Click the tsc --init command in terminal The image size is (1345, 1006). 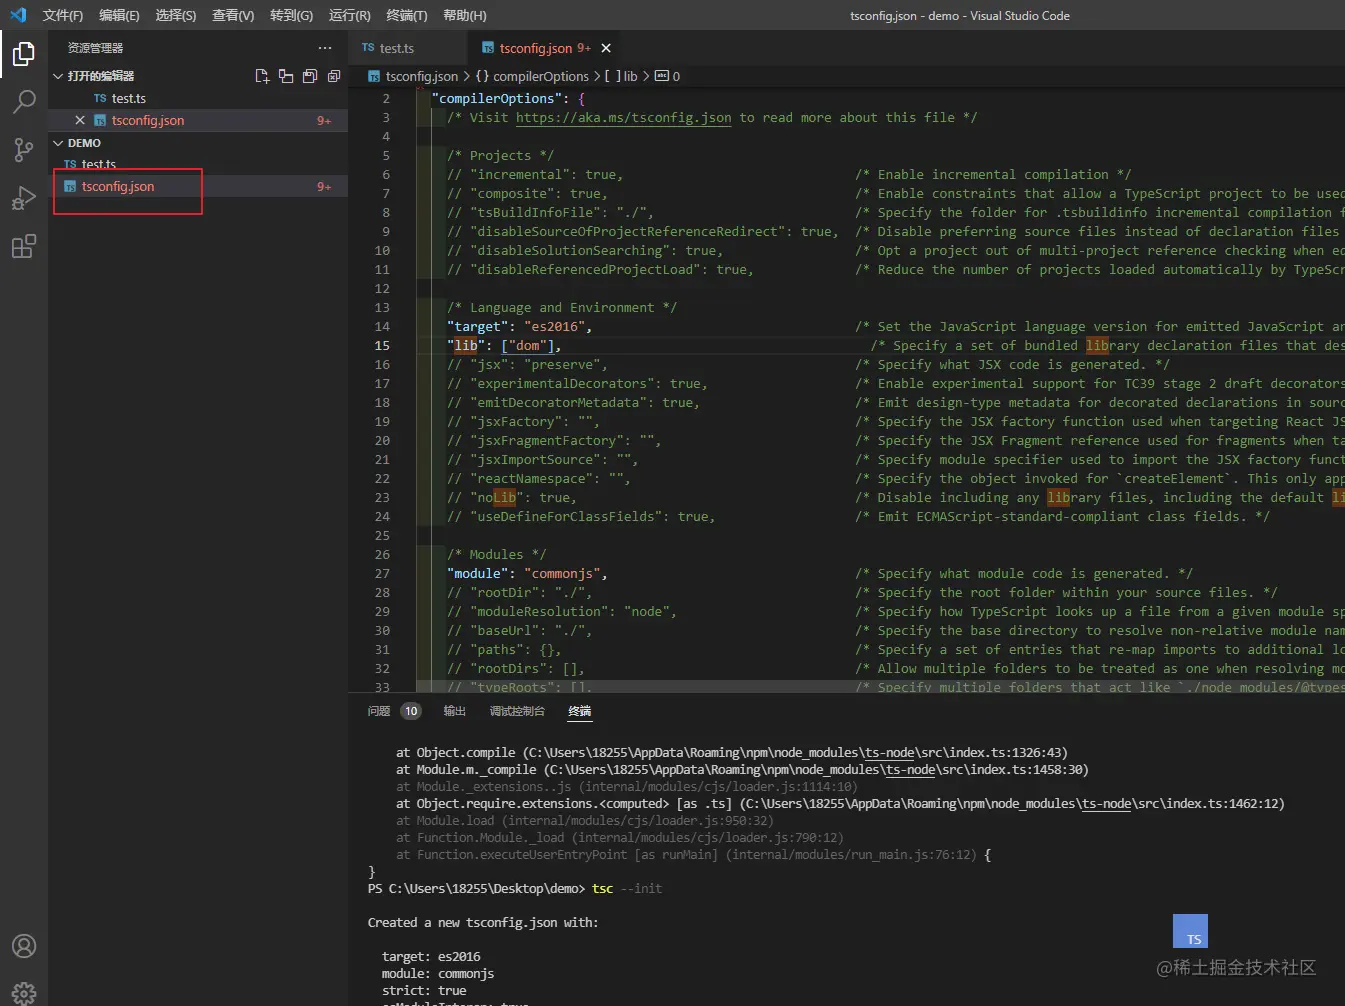pos(627,888)
